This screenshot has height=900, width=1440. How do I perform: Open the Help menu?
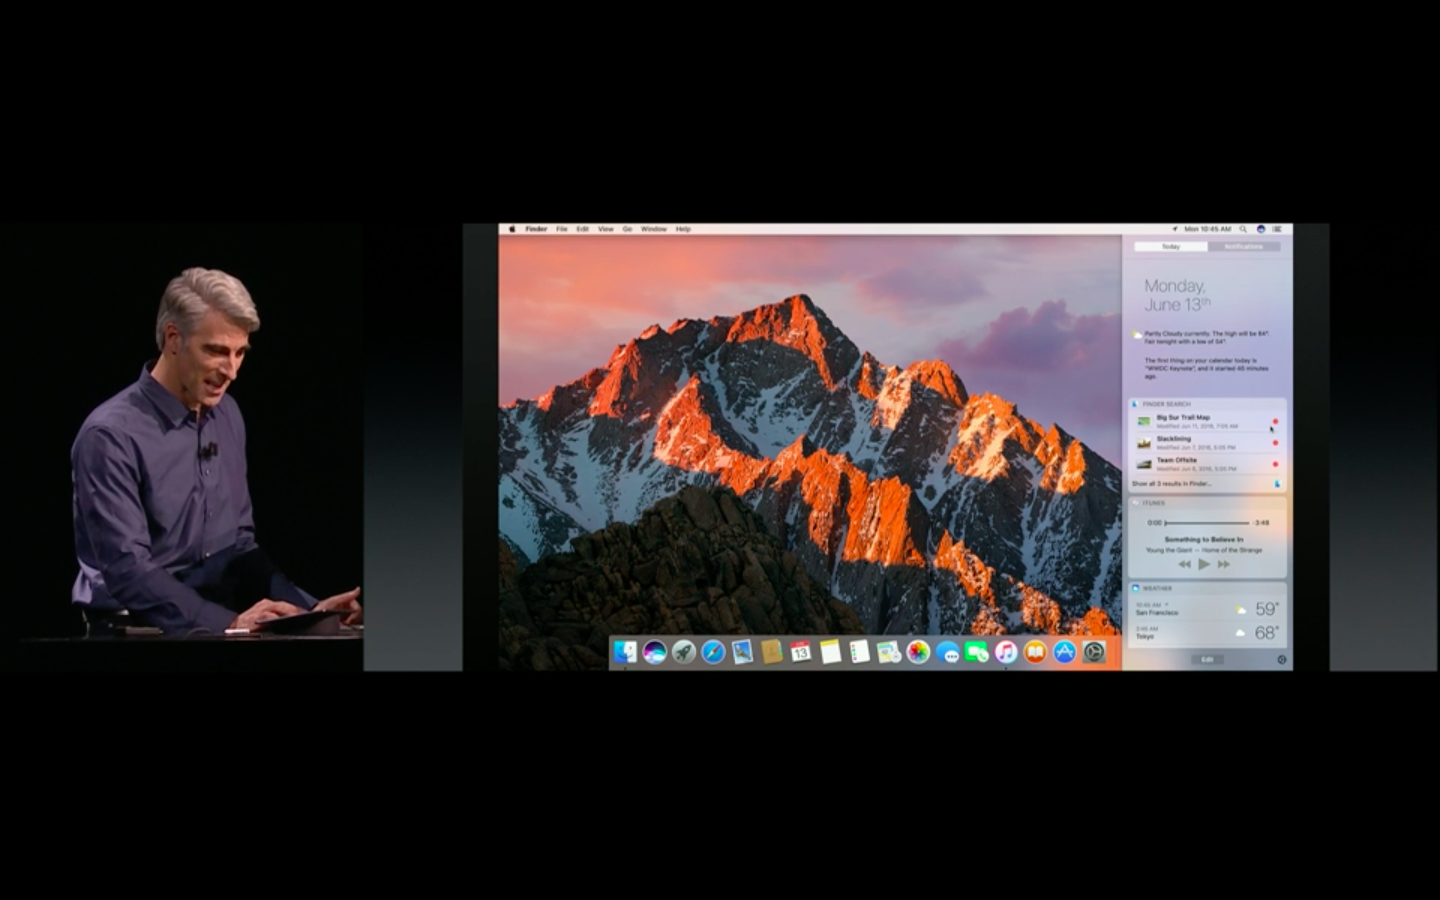pos(683,229)
